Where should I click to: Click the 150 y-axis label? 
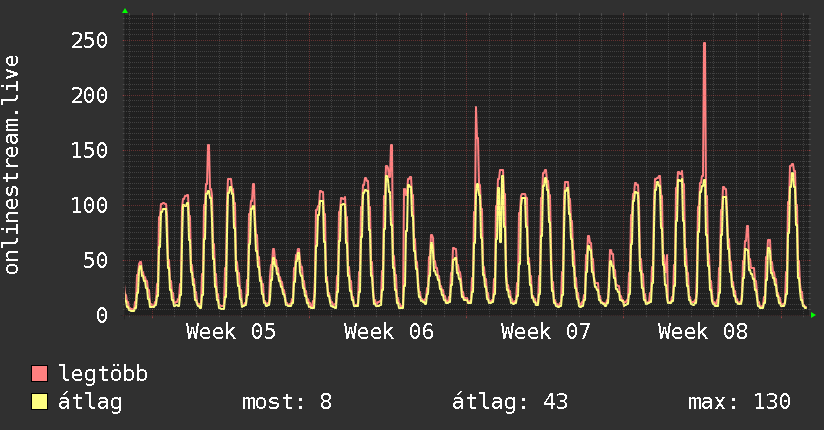pyautogui.click(x=89, y=151)
